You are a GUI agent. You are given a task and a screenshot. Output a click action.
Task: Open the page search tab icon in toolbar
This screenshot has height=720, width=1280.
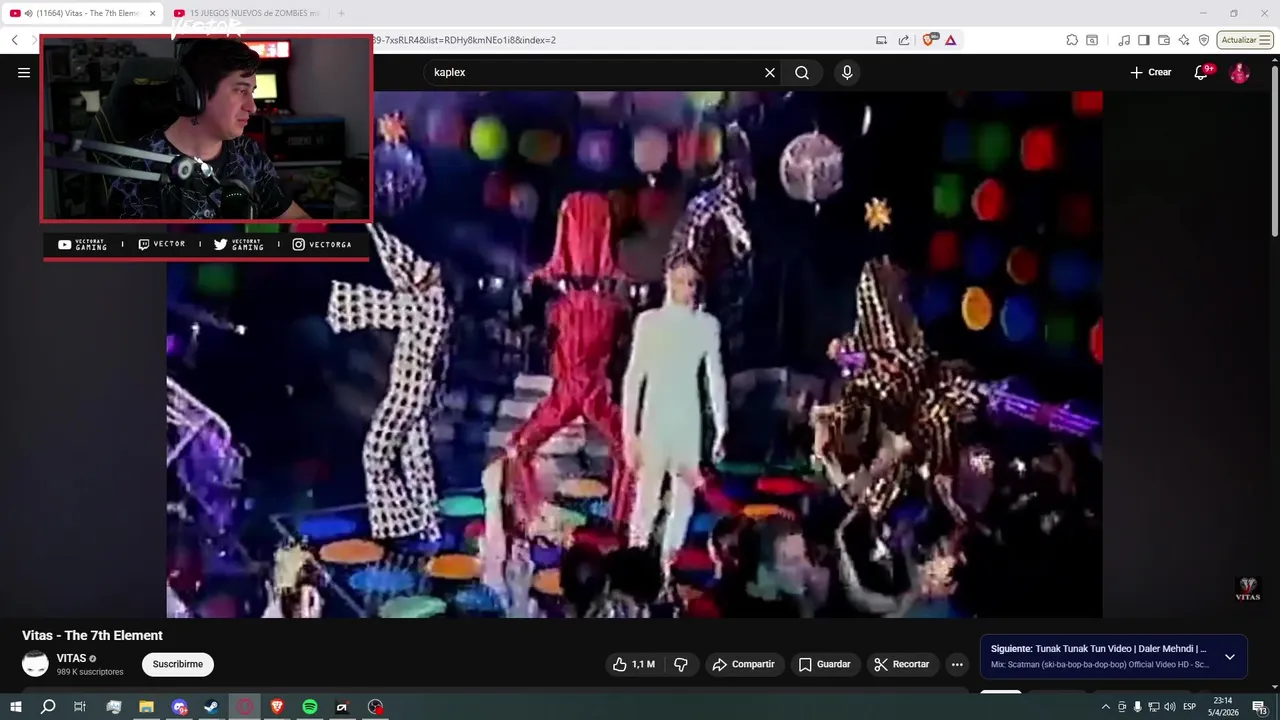pyautogui.click(x=1092, y=40)
